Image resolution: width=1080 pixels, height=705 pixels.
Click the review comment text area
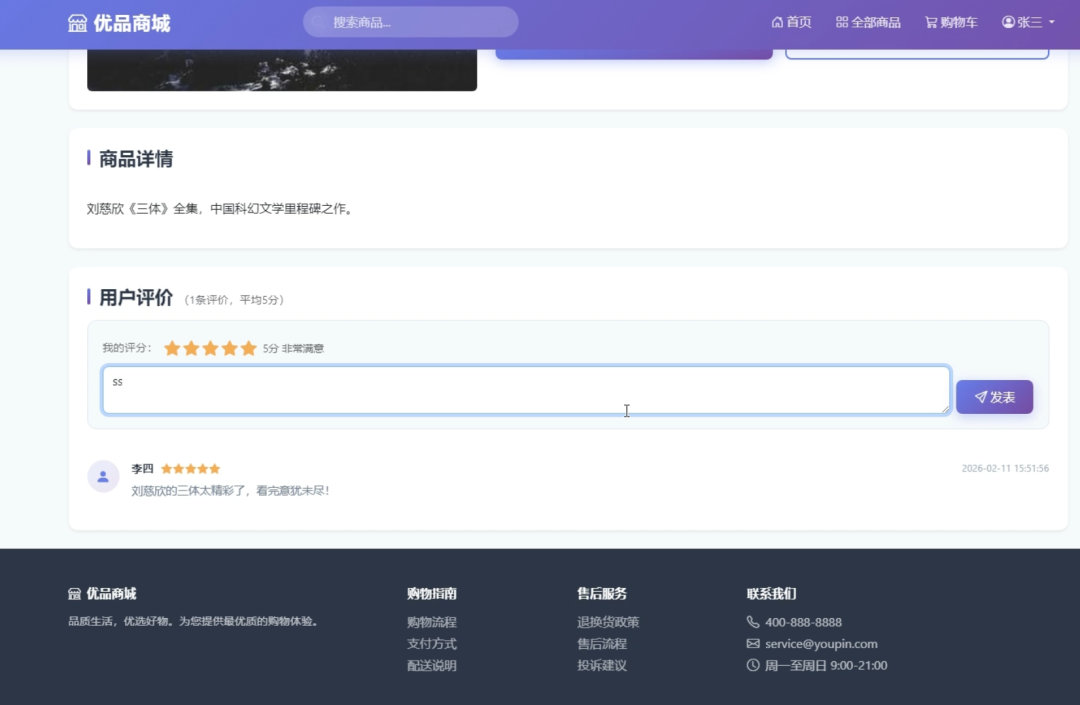coord(526,390)
